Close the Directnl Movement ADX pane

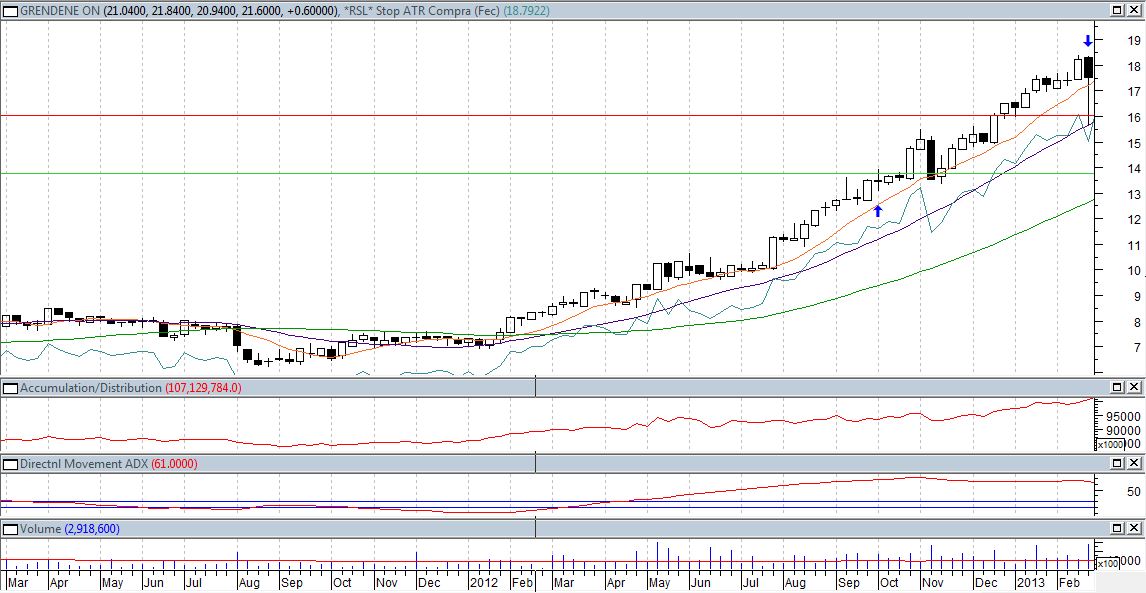click(1134, 464)
